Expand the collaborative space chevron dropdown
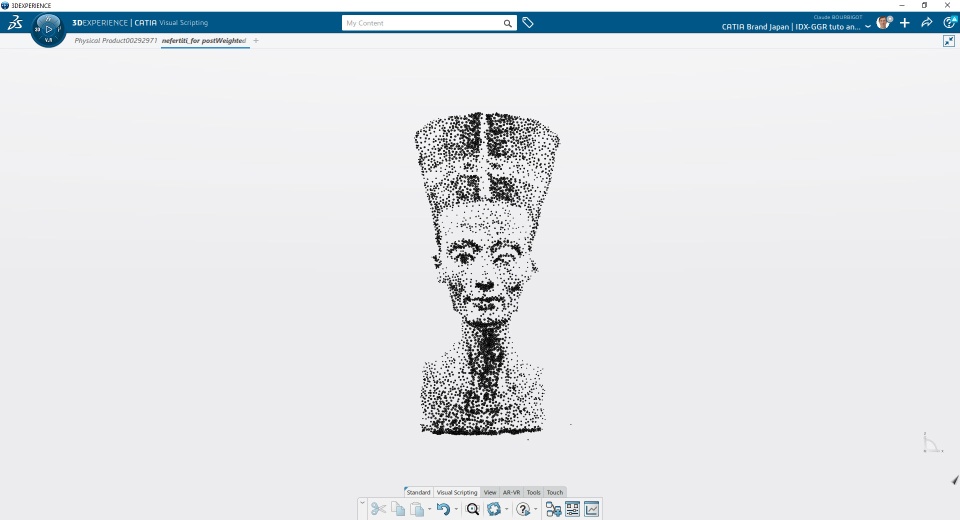Image resolution: width=960 pixels, height=520 pixels. pos(868,27)
